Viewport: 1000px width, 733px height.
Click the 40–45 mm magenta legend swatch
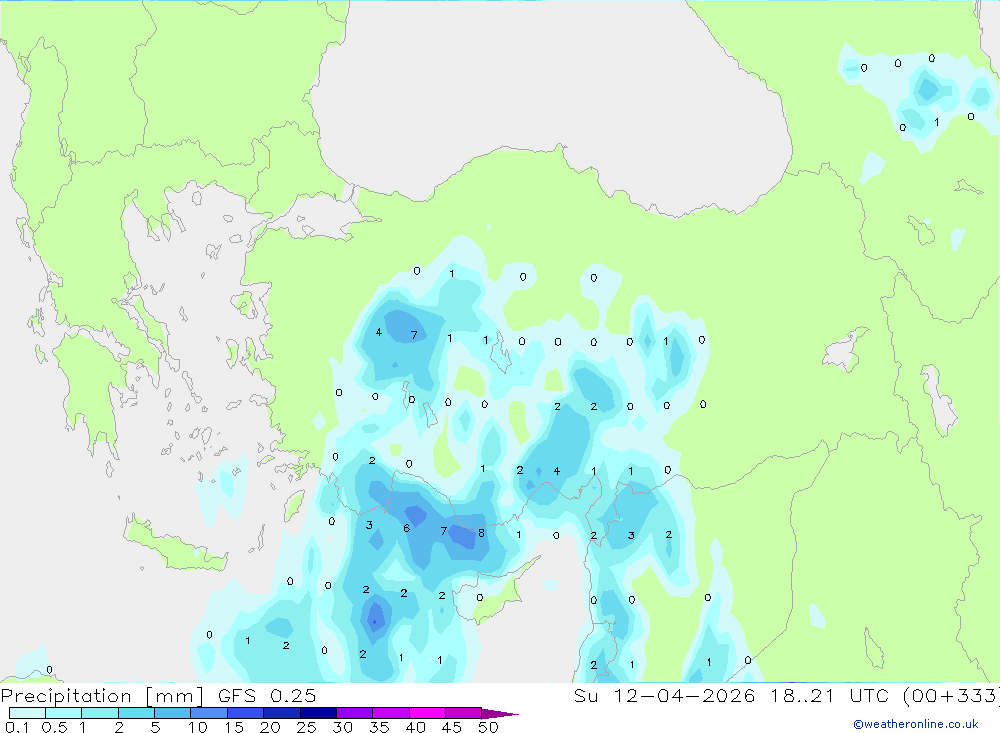point(427,713)
